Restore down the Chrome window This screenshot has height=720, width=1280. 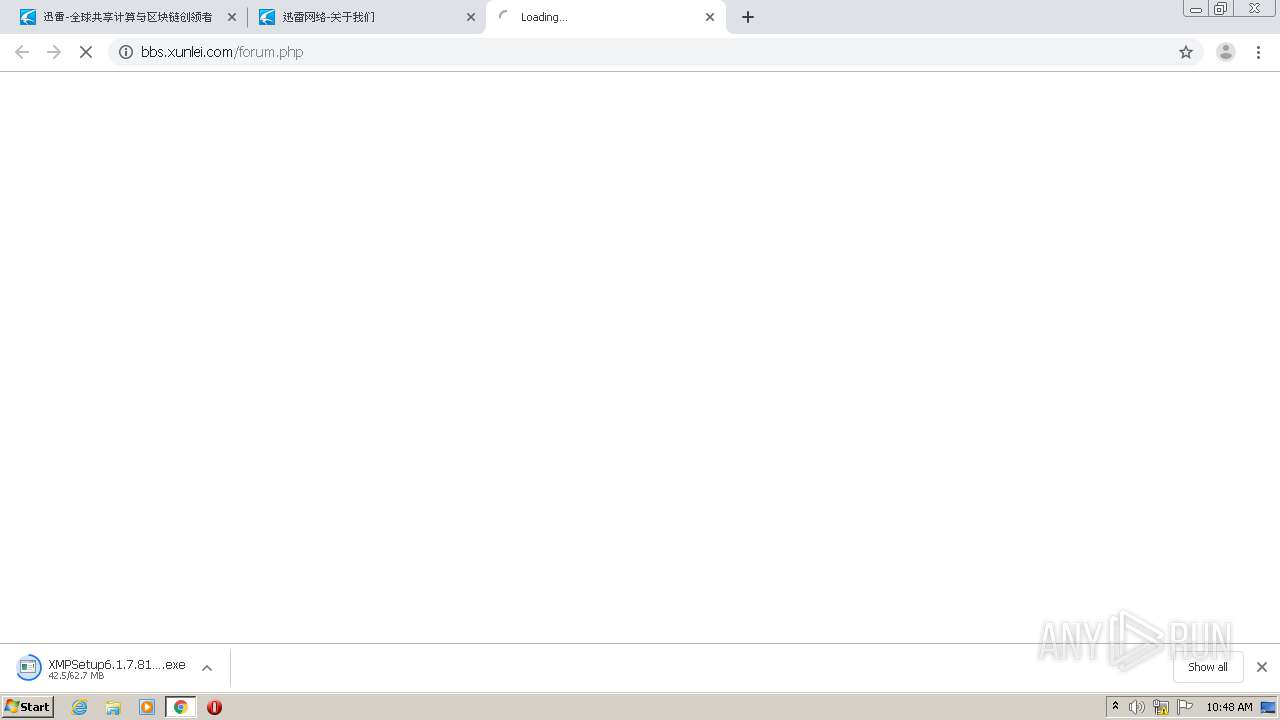pyautogui.click(x=1221, y=9)
